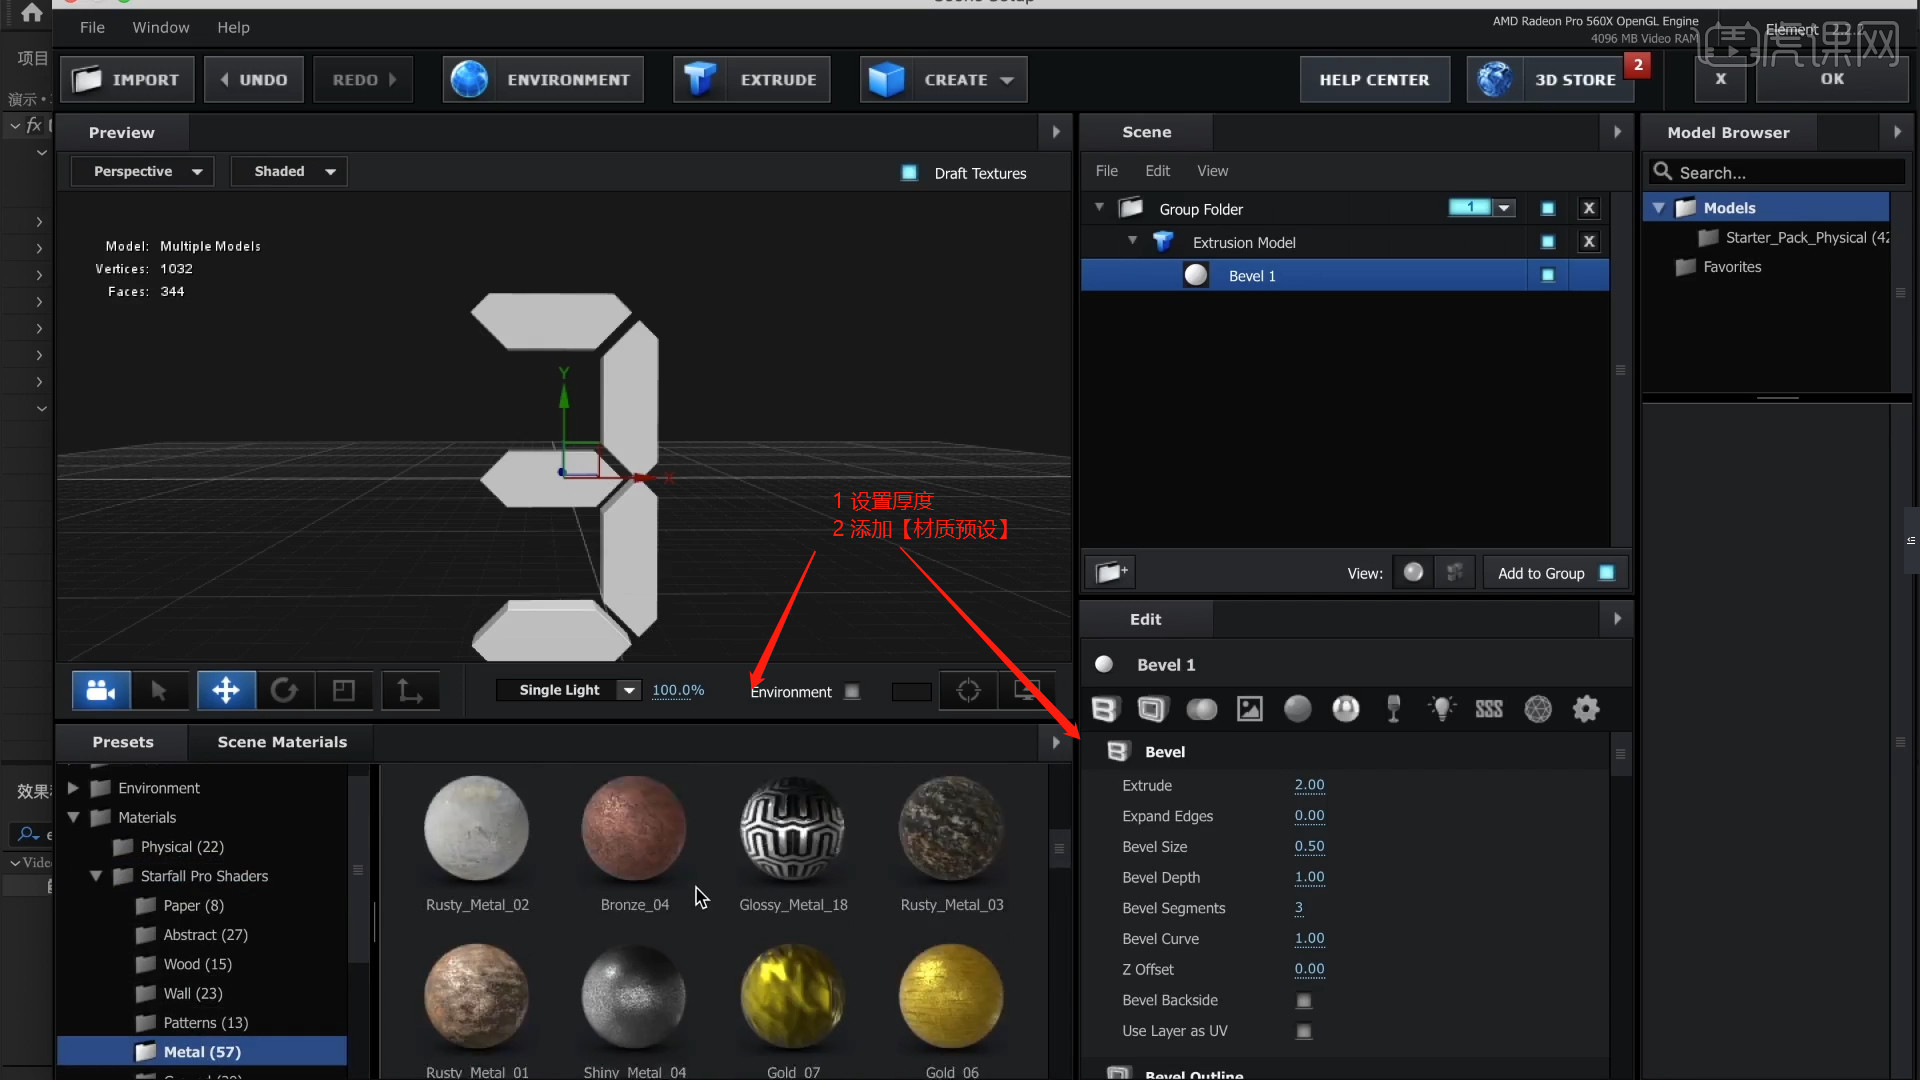Open the illumination light bulb icon
Image resolution: width=1920 pixels, height=1080 pixels.
tap(1442, 709)
